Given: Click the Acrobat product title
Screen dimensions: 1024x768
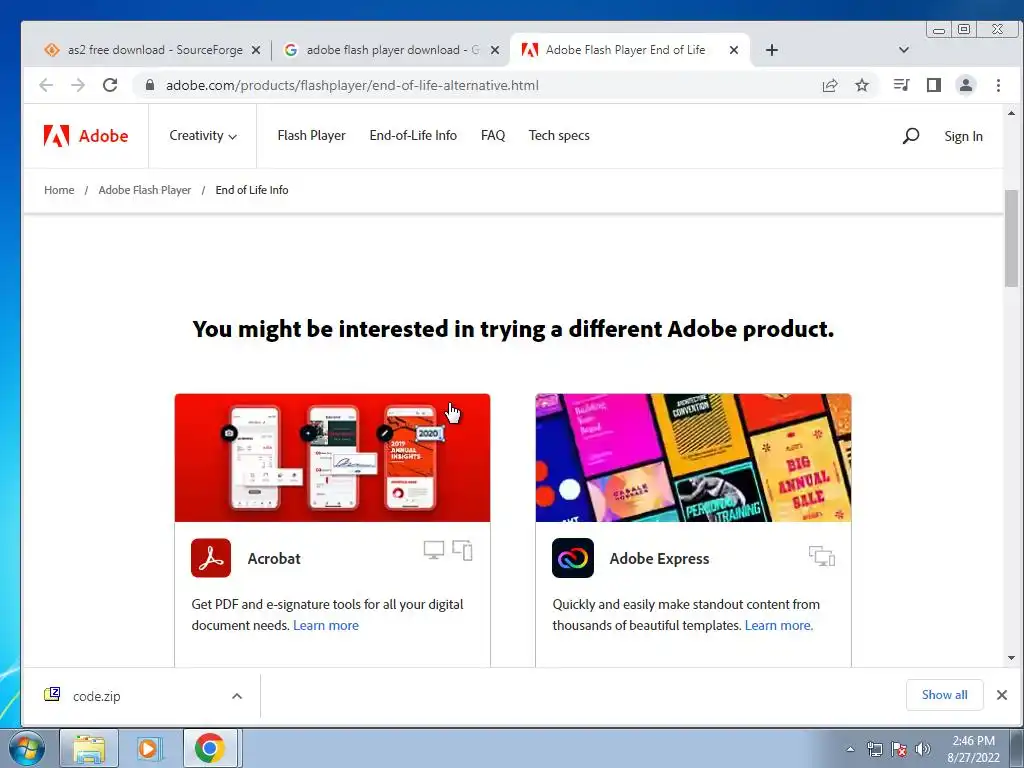Looking at the screenshot, I should tap(274, 558).
